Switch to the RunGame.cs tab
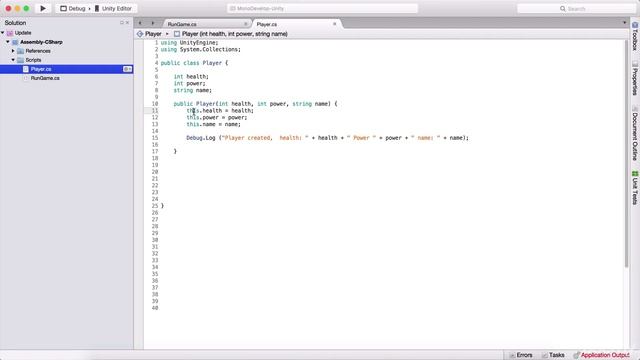 182,24
